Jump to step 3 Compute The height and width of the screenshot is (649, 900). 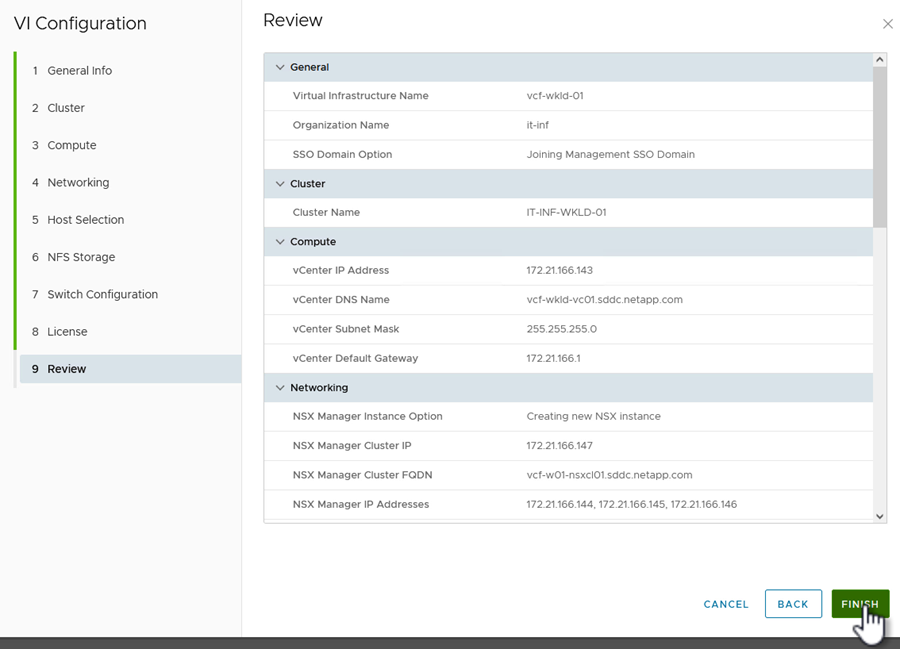click(72, 145)
